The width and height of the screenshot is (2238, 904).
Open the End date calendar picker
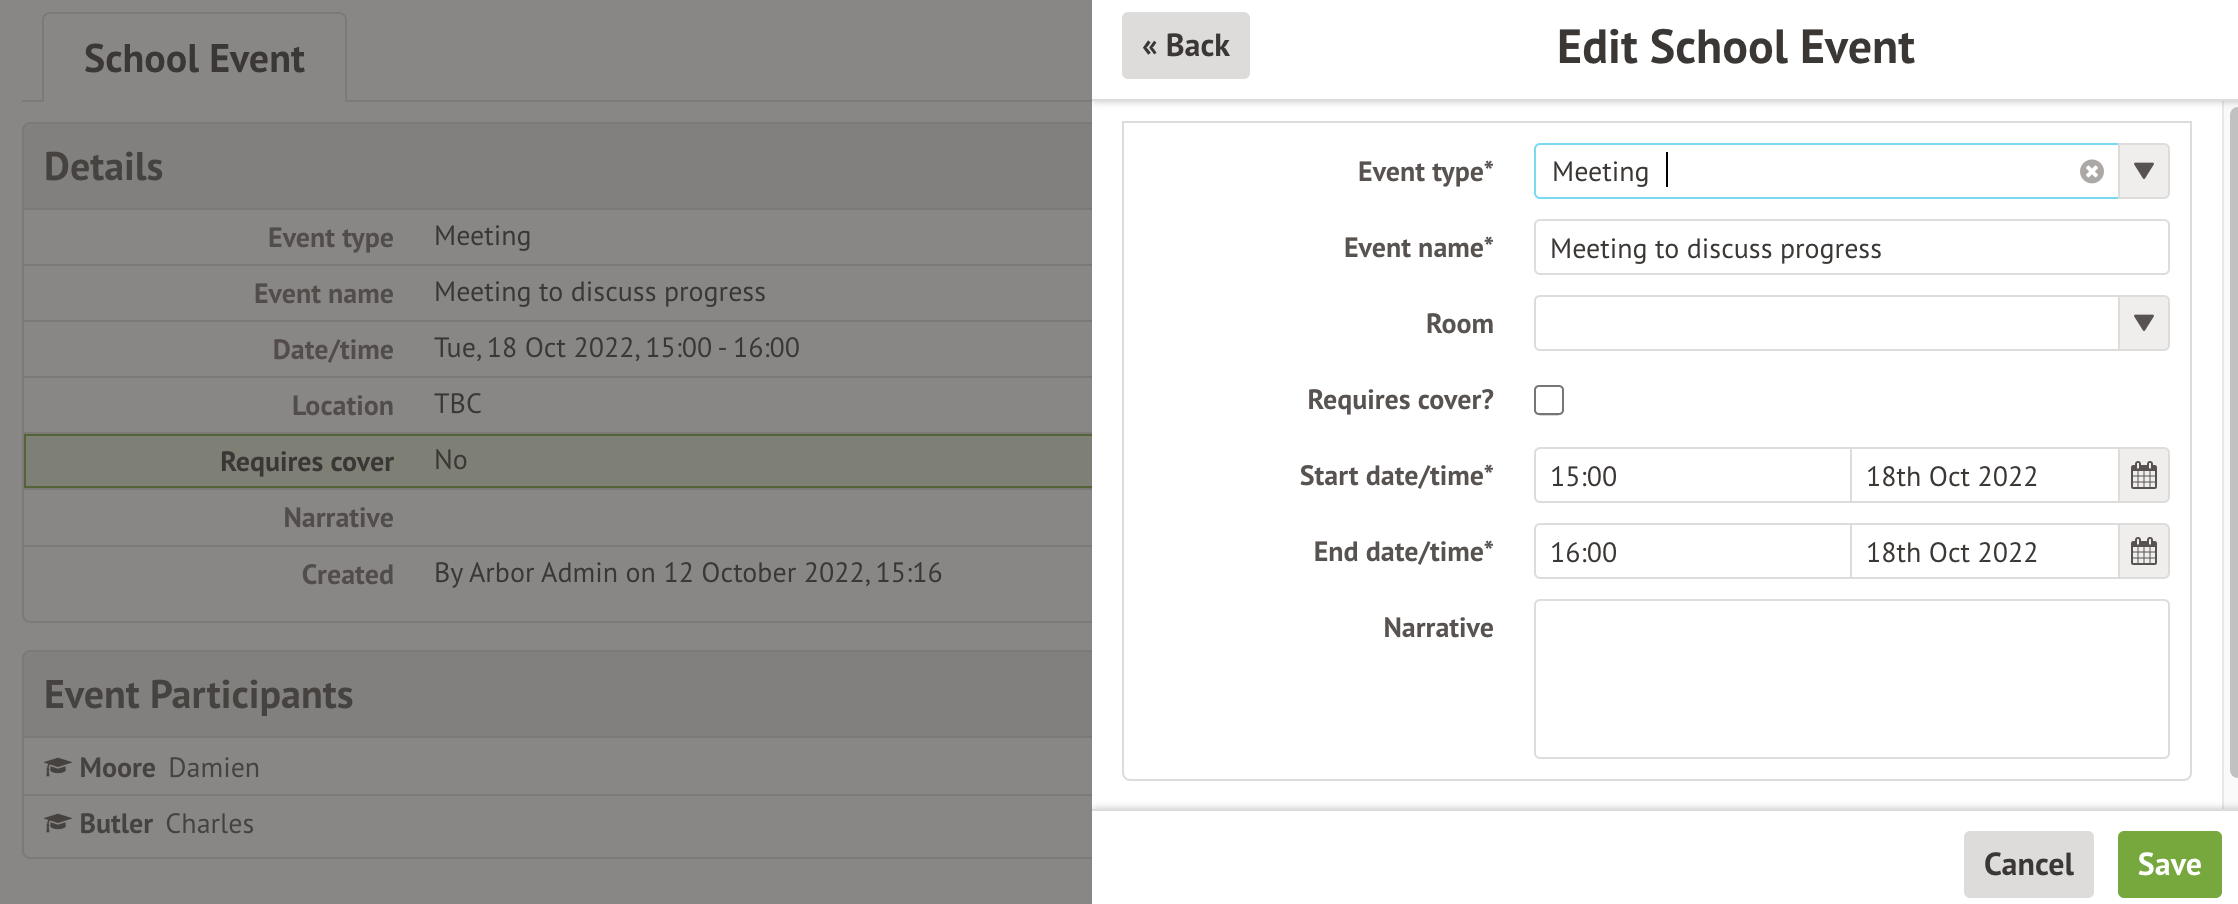[2143, 552]
